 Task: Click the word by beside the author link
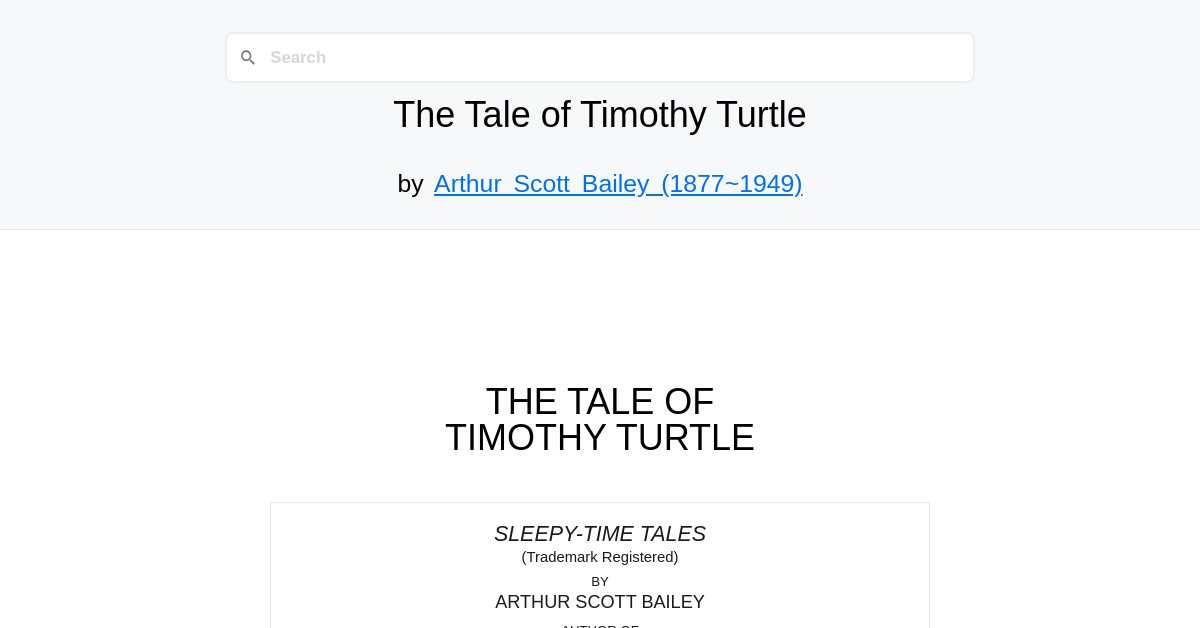click(411, 184)
